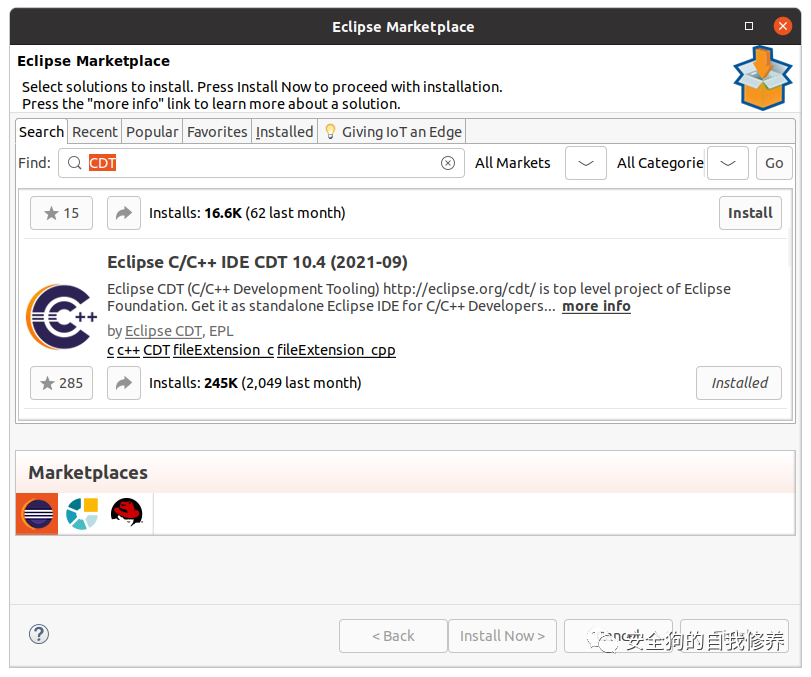Share the Eclipse C/C++ IDE CDT entry
The image size is (811, 677).
click(124, 383)
